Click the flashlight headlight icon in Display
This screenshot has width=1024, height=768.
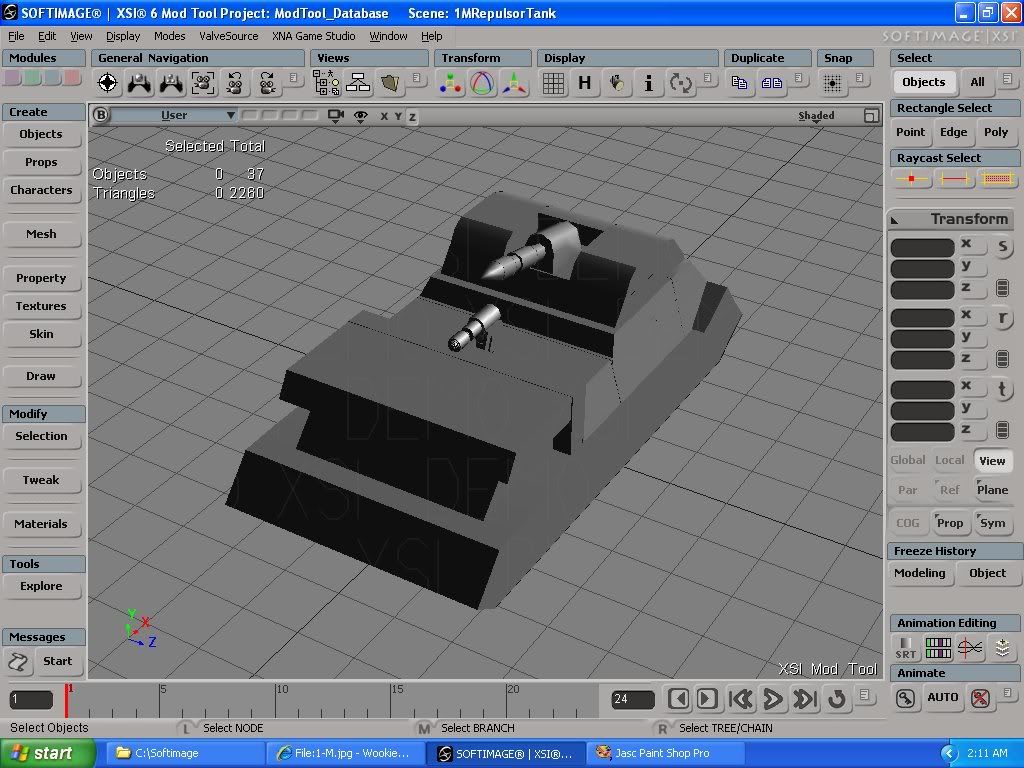coord(616,83)
